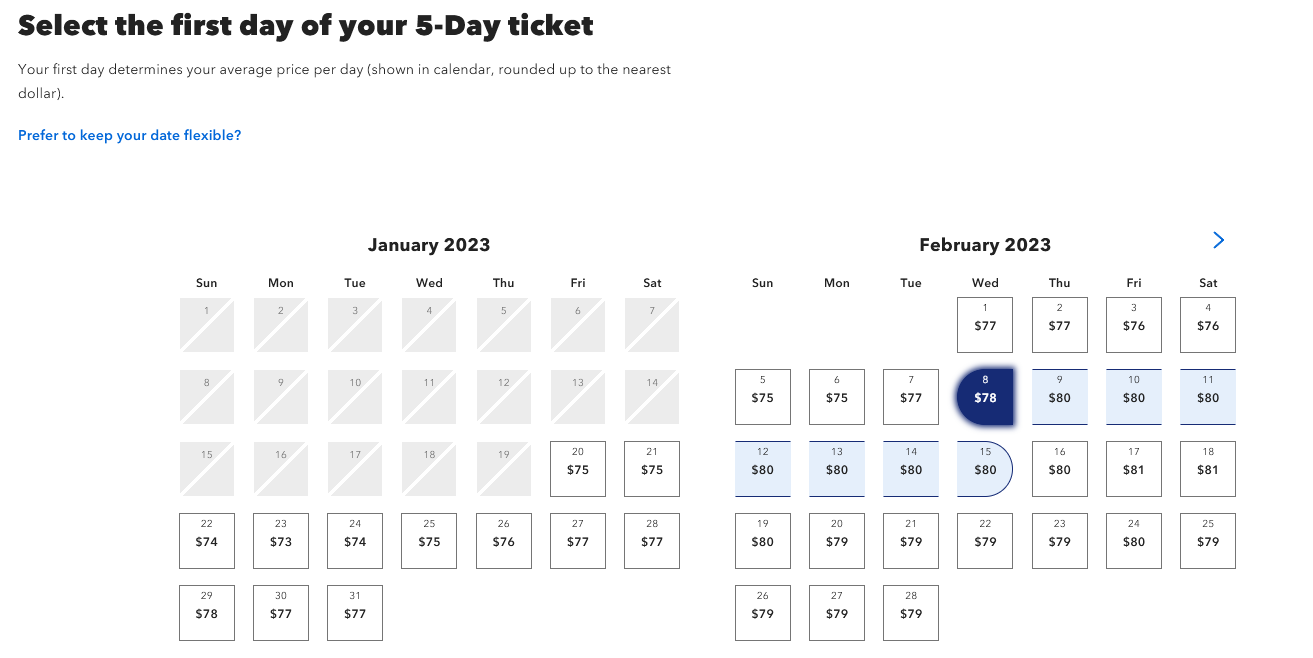Choose February 25 at $79

(1208, 541)
